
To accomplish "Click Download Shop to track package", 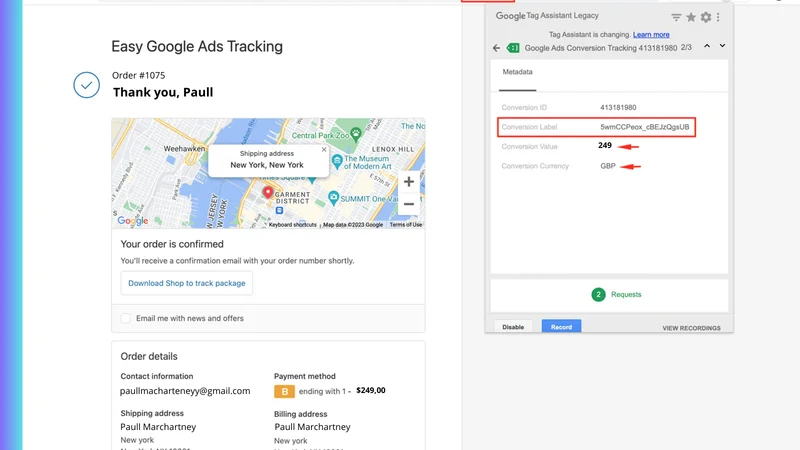I will coord(187,283).
